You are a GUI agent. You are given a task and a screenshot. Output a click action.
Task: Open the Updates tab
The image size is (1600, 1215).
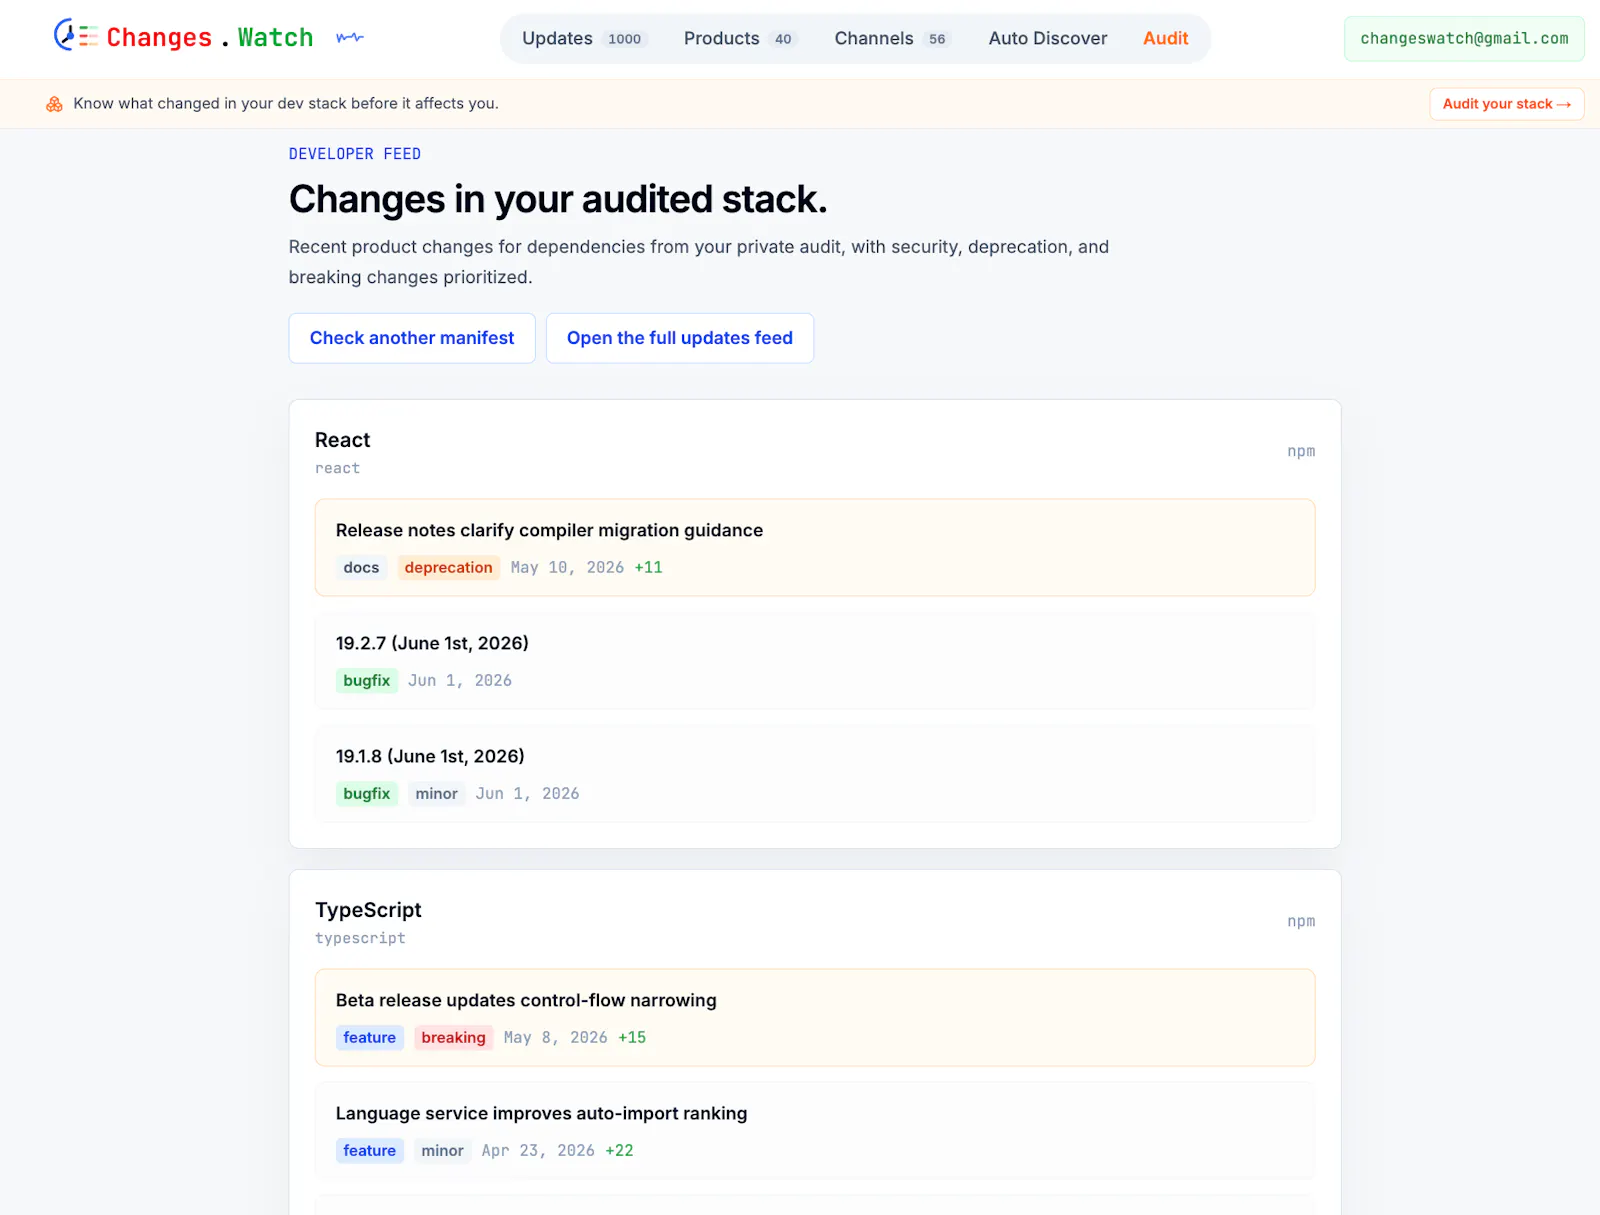click(x=585, y=38)
